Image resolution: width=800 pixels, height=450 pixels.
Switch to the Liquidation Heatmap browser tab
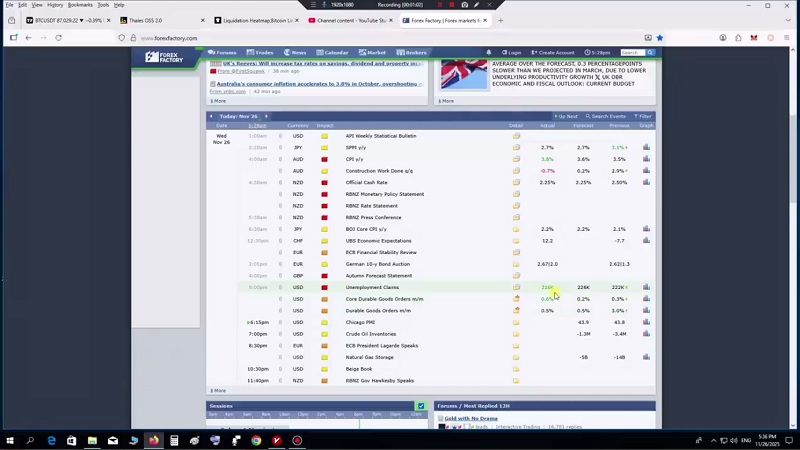coord(259,20)
